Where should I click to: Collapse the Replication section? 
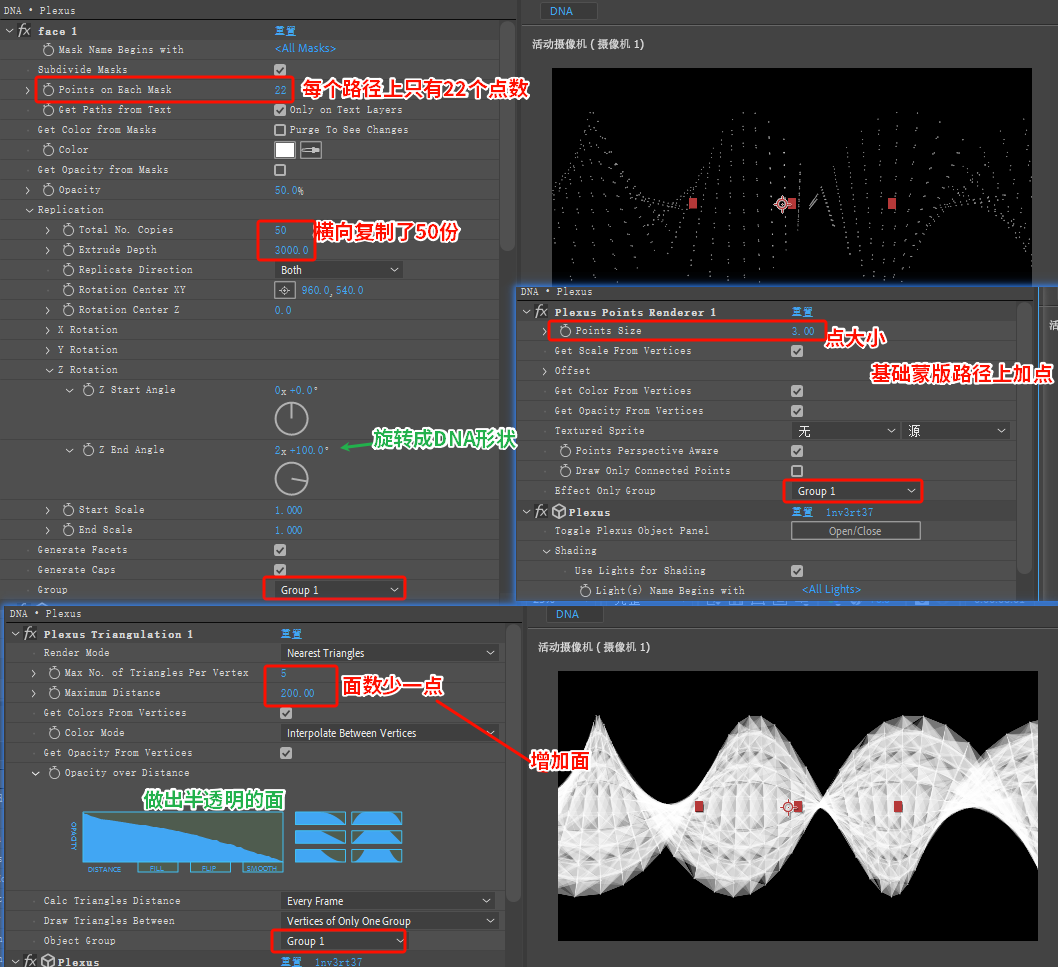30,211
